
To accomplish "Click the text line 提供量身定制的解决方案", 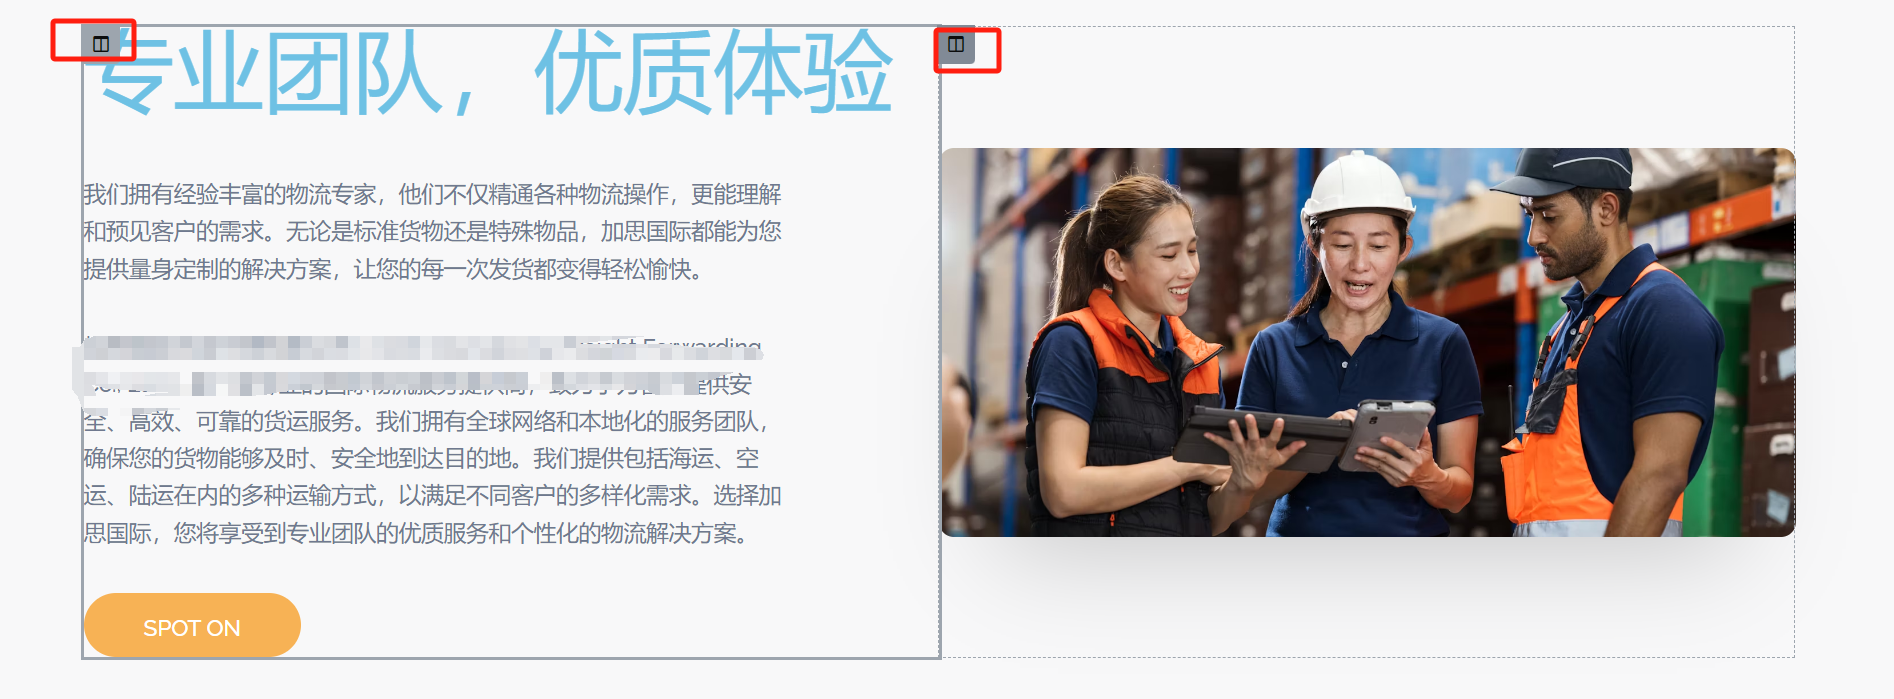I will [392, 269].
